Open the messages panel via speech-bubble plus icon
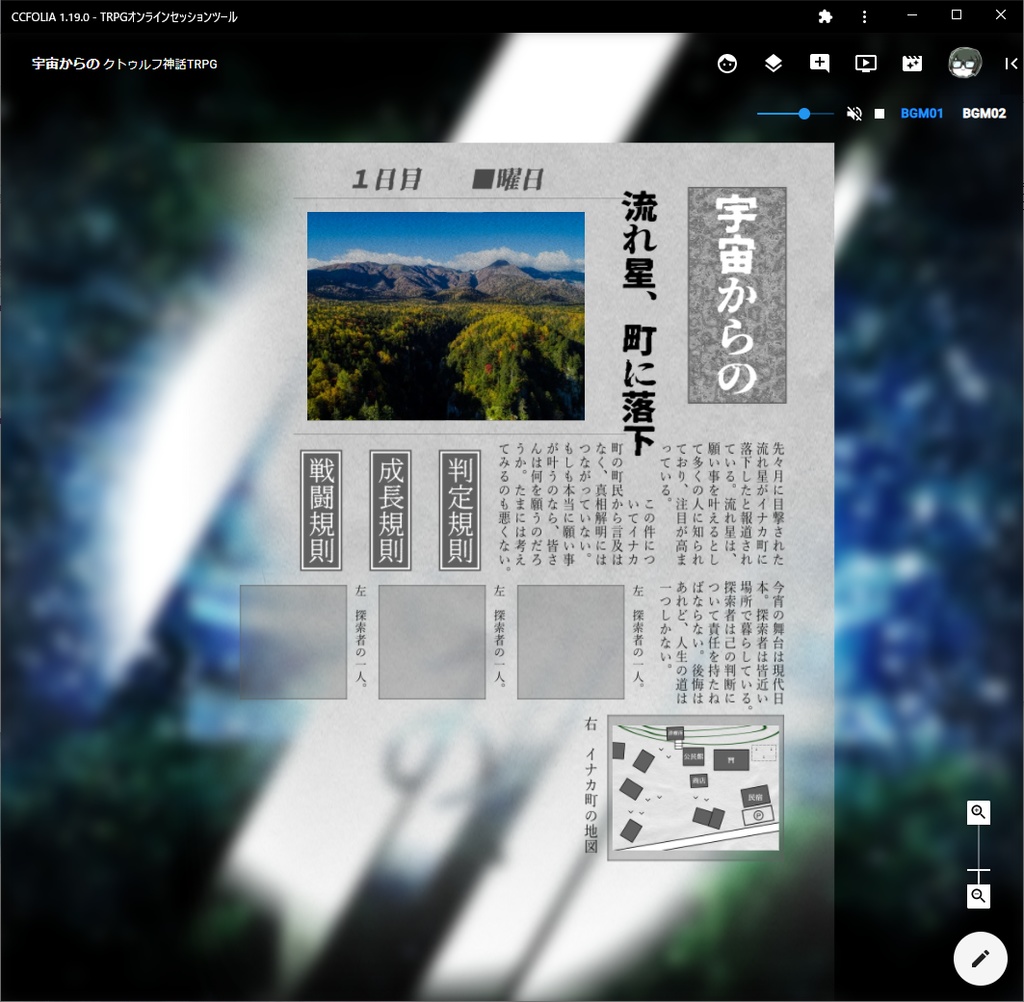Screen dimensions: 1024x1002 pos(819,63)
